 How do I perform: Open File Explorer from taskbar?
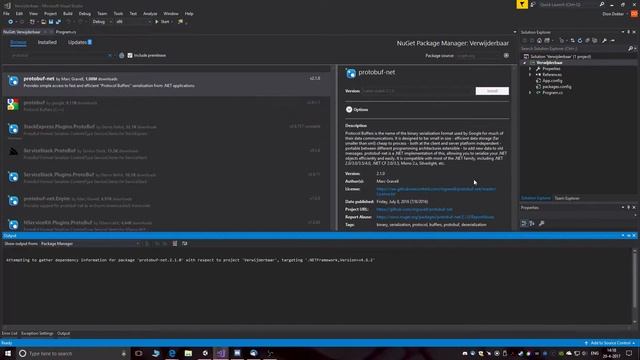pyautogui.click(x=188, y=353)
